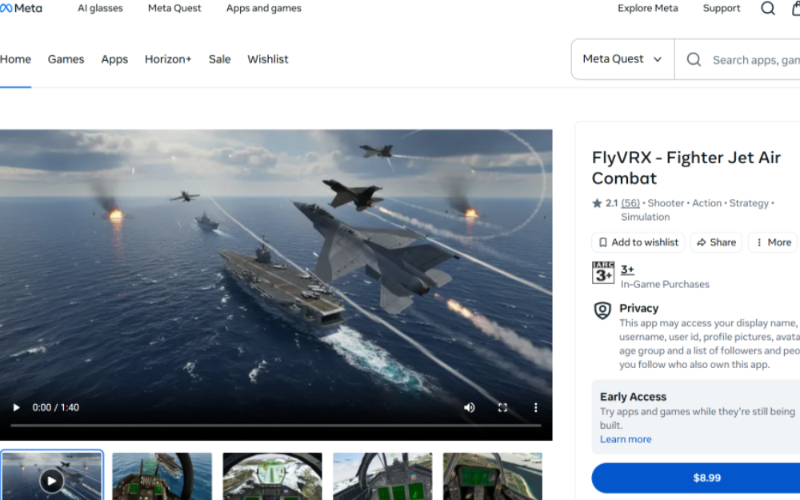
Task: Open the Home tab
Action: click(x=15, y=59)
